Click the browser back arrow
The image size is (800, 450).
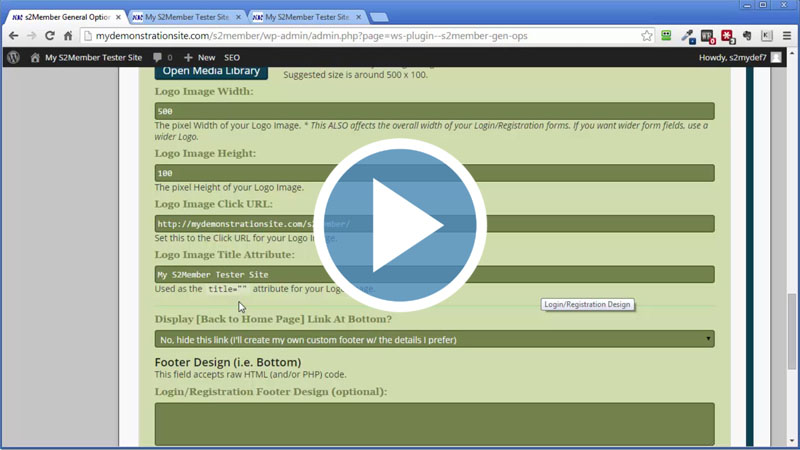14,36
